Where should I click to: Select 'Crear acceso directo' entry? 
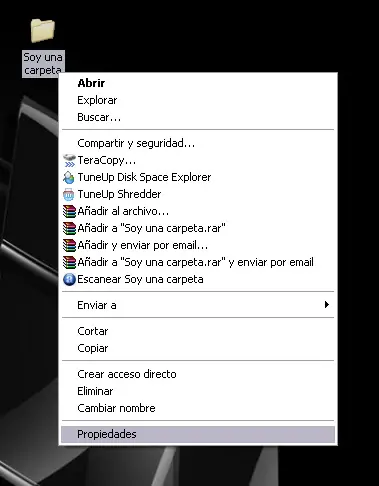[x=198, y=374]
